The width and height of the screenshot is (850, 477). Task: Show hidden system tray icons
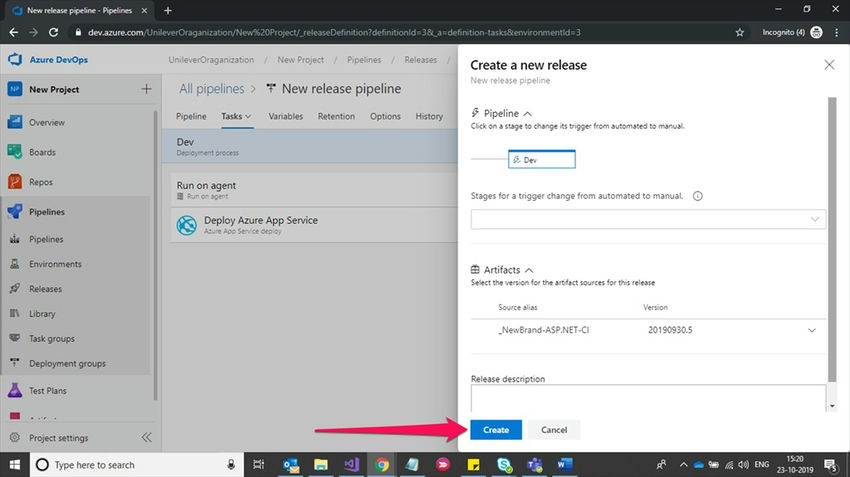coord(683,465)
